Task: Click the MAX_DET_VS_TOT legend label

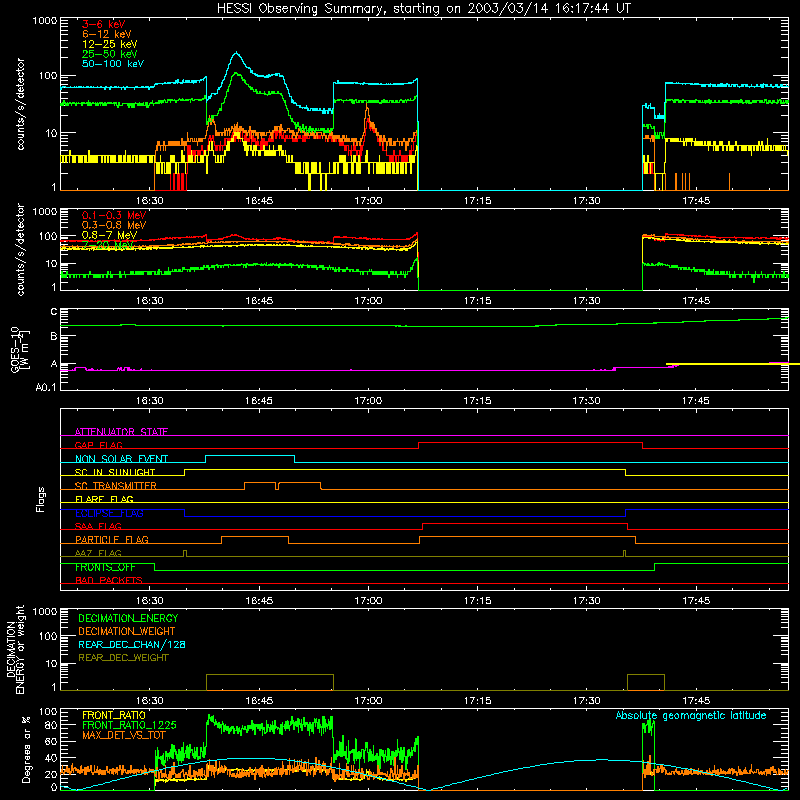Action: pos(123,735)
